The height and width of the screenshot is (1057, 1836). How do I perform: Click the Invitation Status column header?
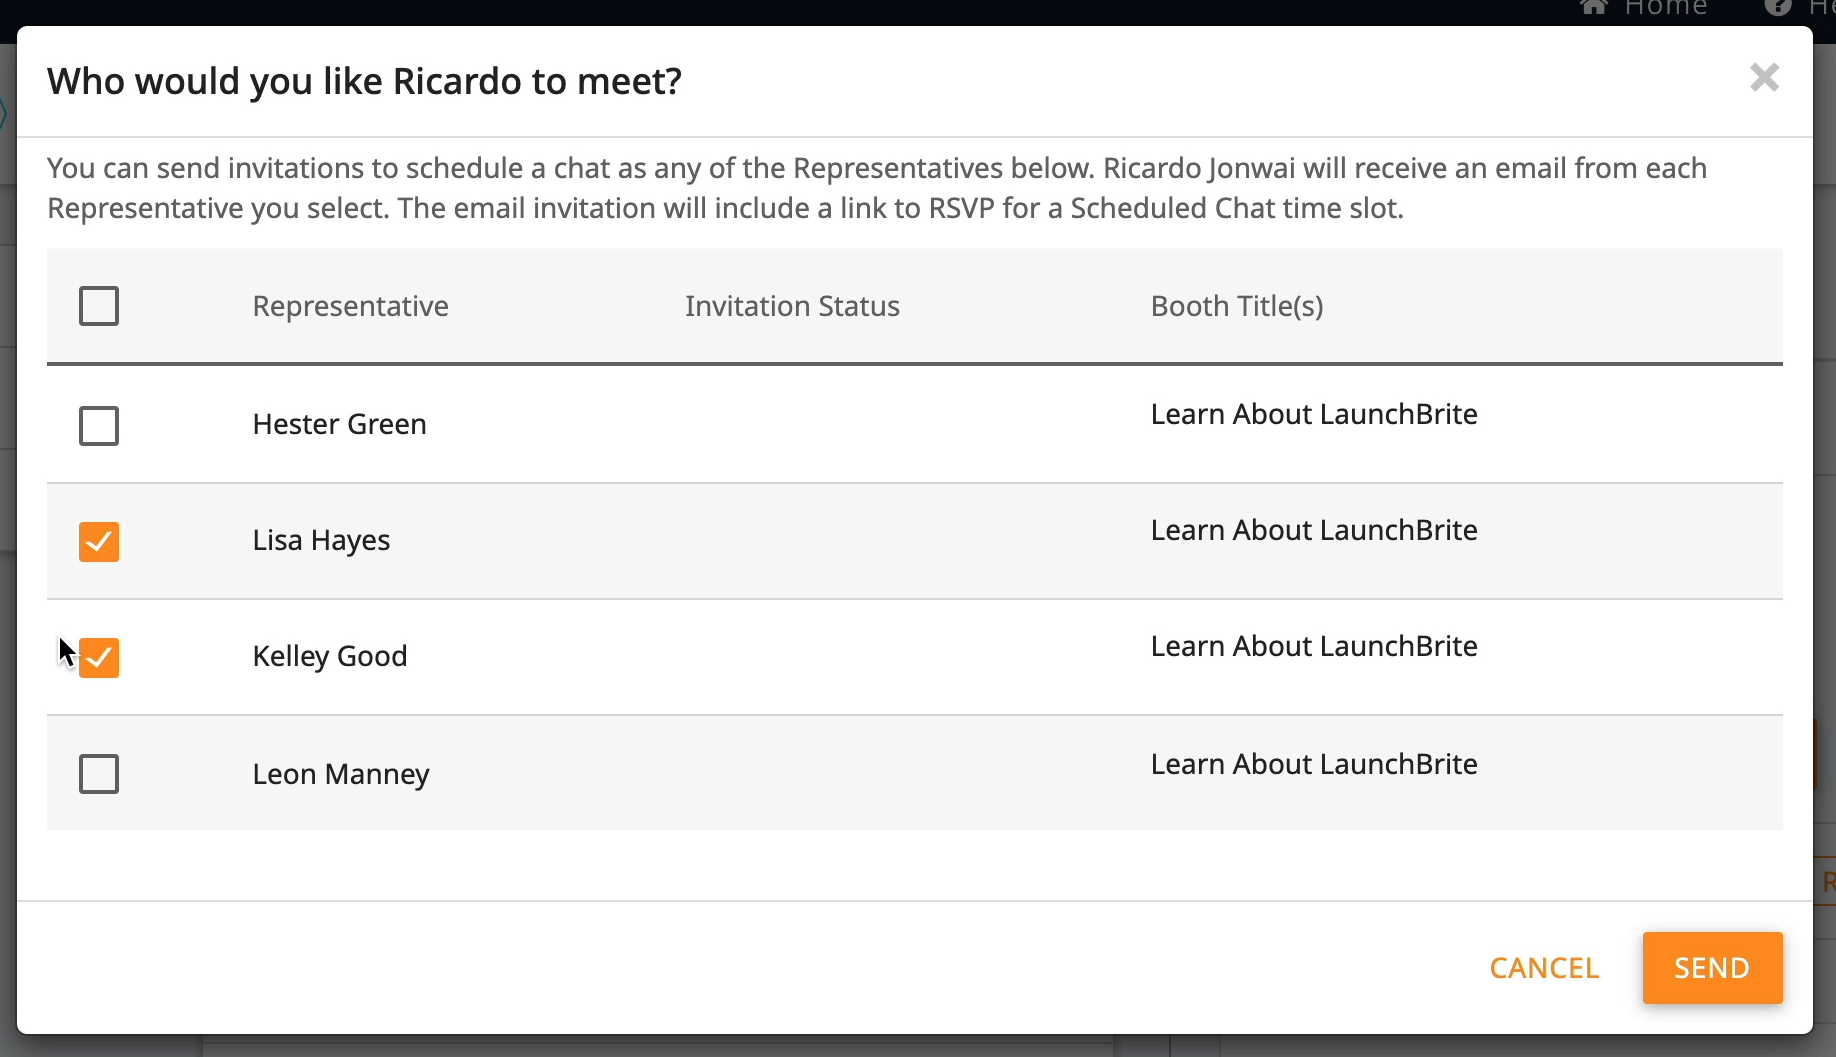click(x=792, y=306)
